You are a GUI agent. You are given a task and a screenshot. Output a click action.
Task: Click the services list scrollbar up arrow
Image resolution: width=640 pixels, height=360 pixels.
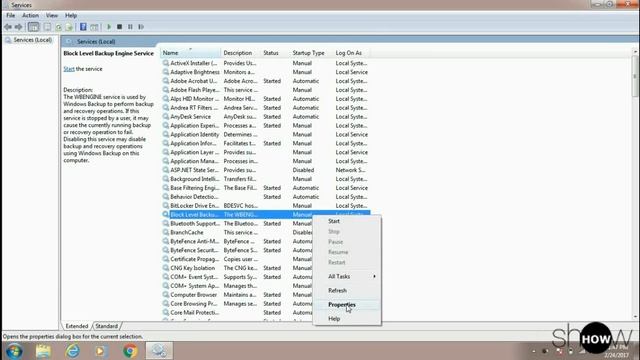tap(635, 52)
